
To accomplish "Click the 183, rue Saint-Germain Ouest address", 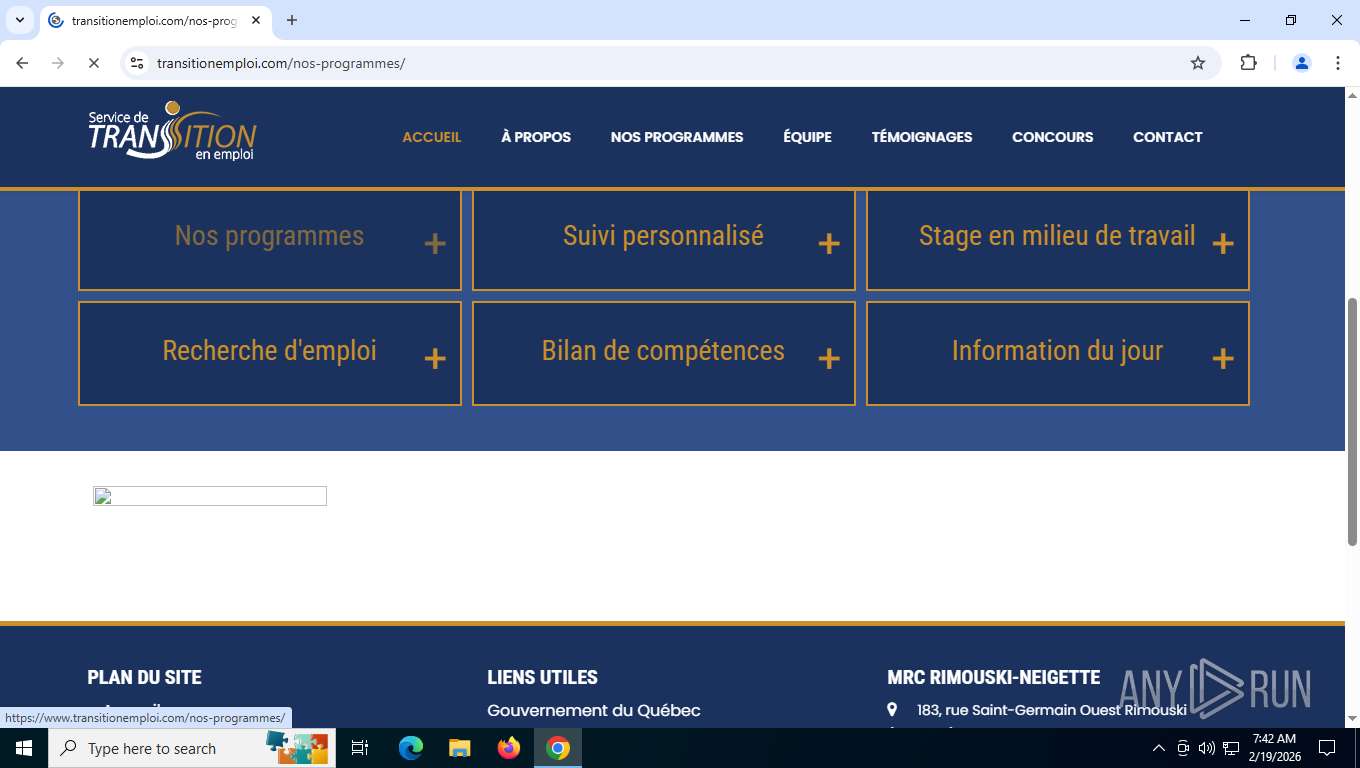I will pyautogui.click(x=1052, y=710).
